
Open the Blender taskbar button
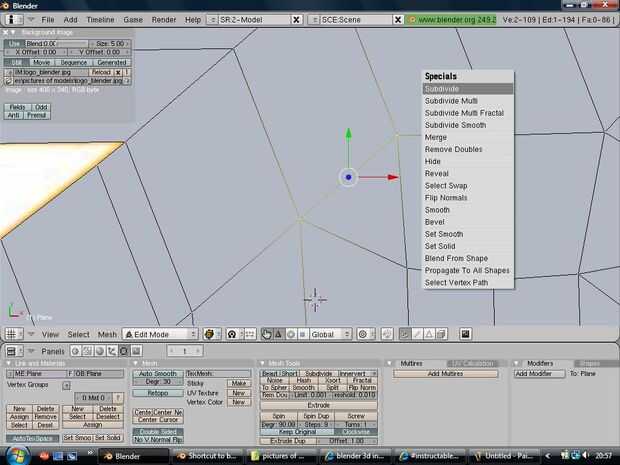click(134, 456)
